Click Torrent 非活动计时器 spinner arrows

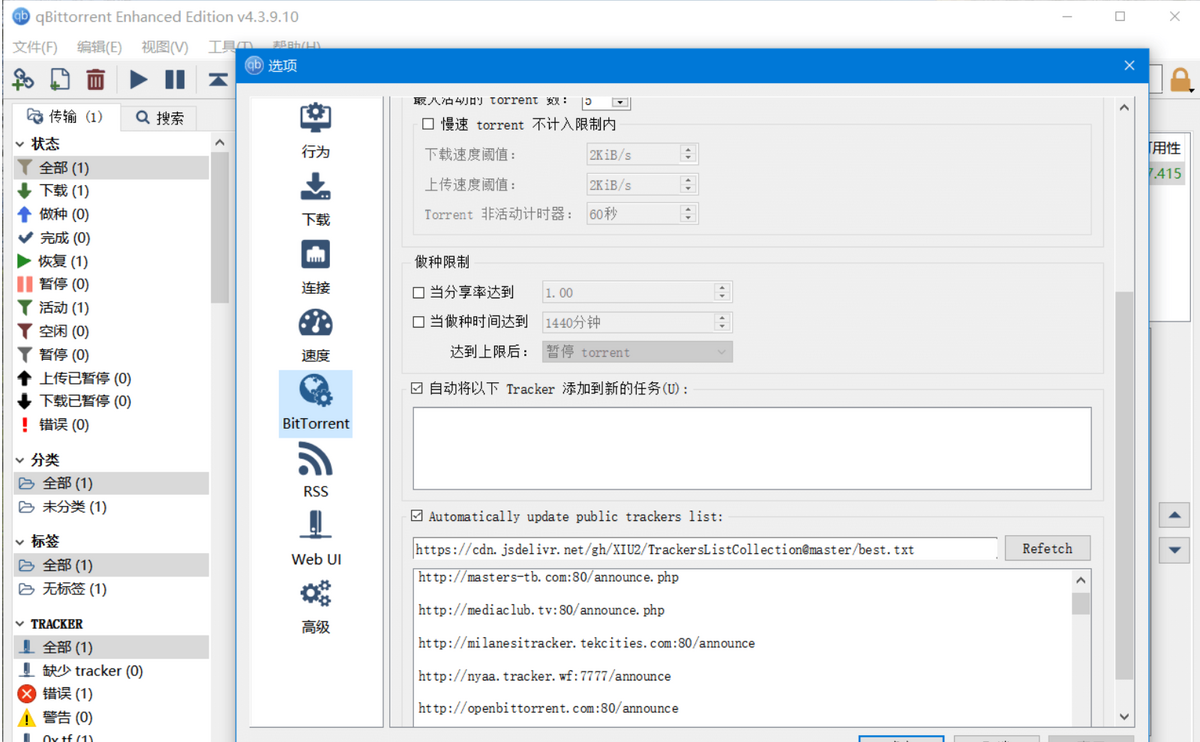(688, 213)
